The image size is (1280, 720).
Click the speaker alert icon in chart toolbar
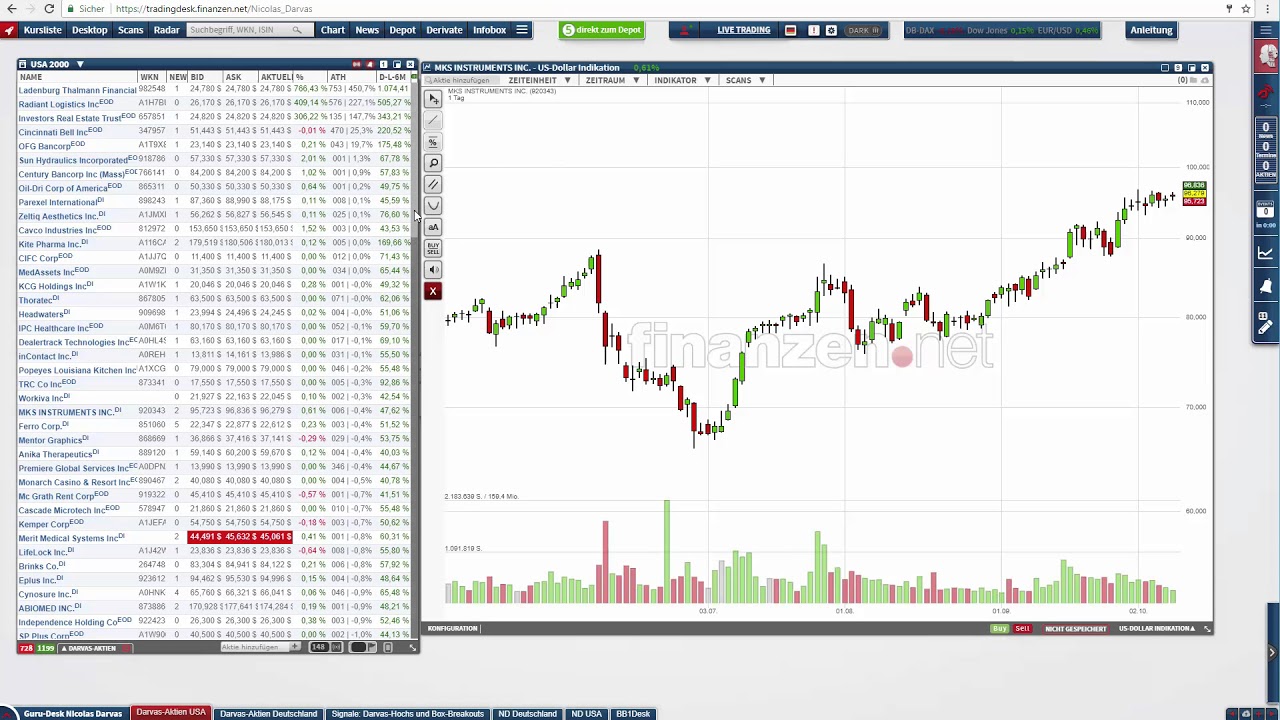(433, 270)
